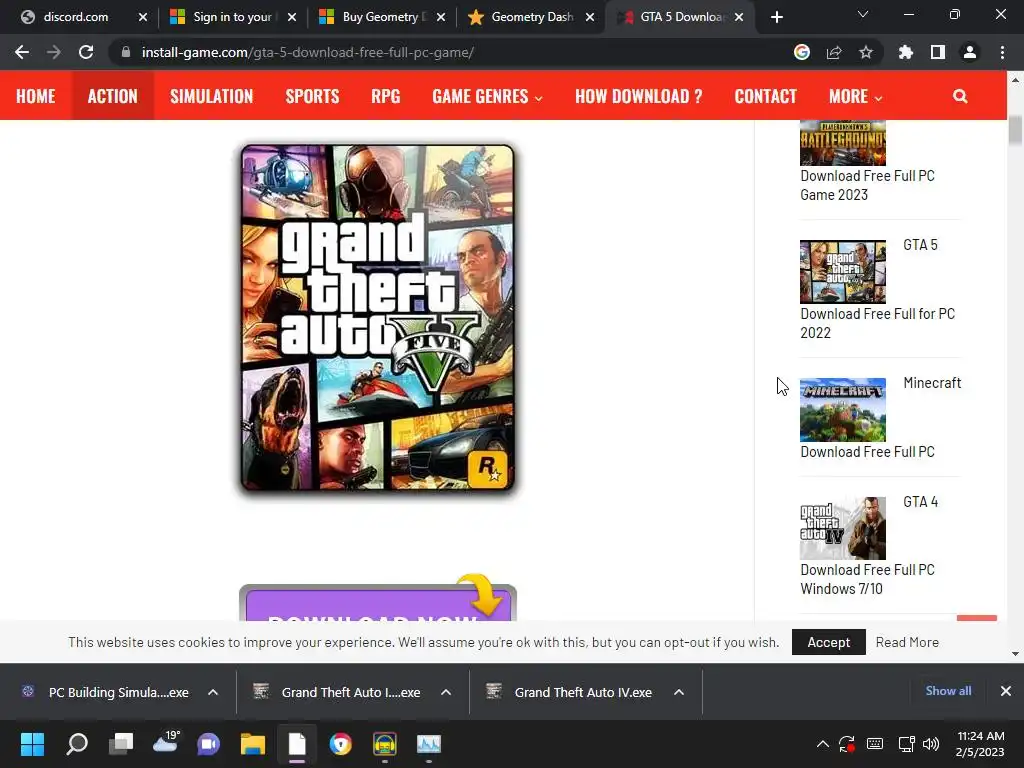
Task: Click the Battlegrounds thumbnail in sidebar
Action: pyautogui.click(x=842, y=142)
